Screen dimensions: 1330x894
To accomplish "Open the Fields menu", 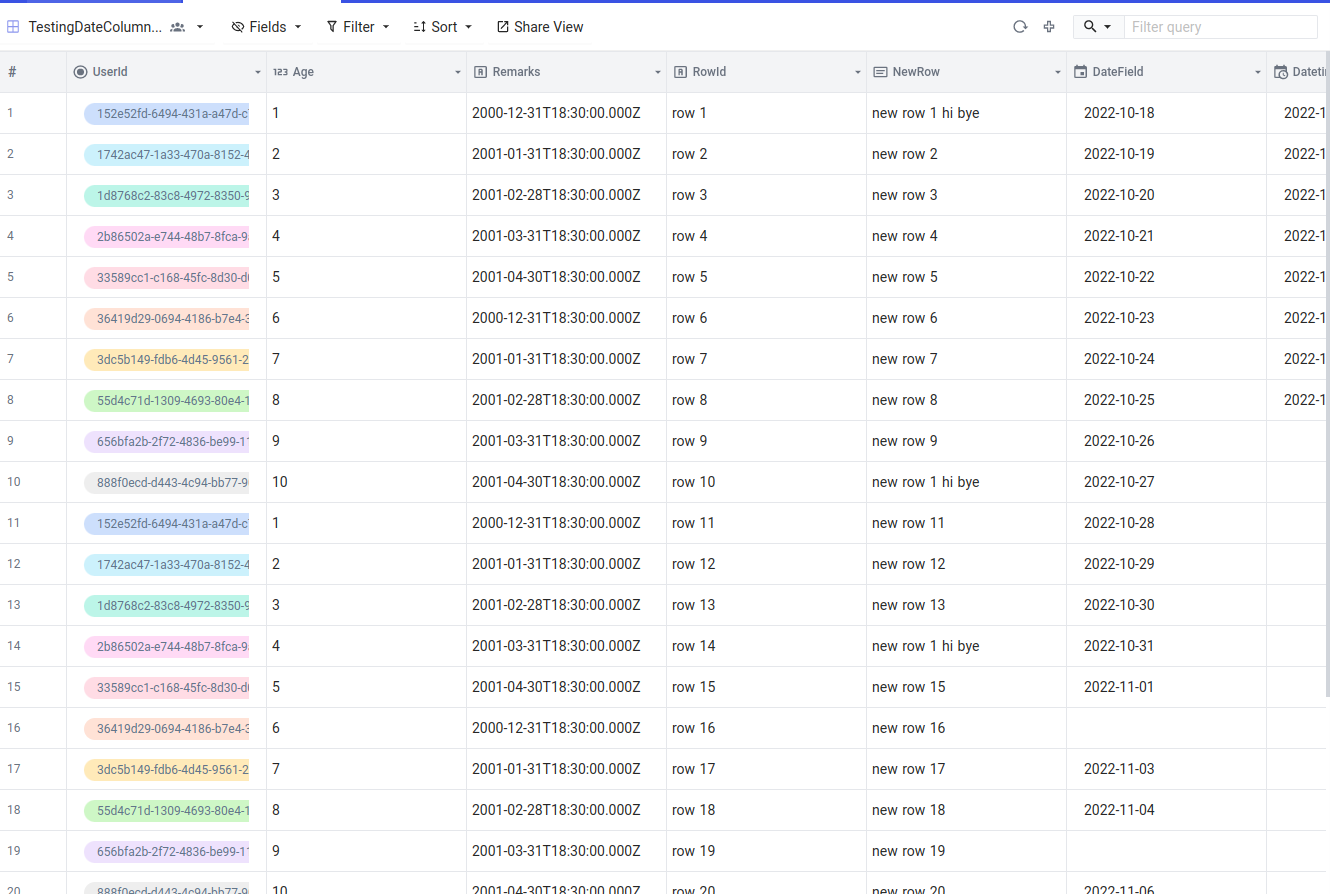I will click(265, 27).
